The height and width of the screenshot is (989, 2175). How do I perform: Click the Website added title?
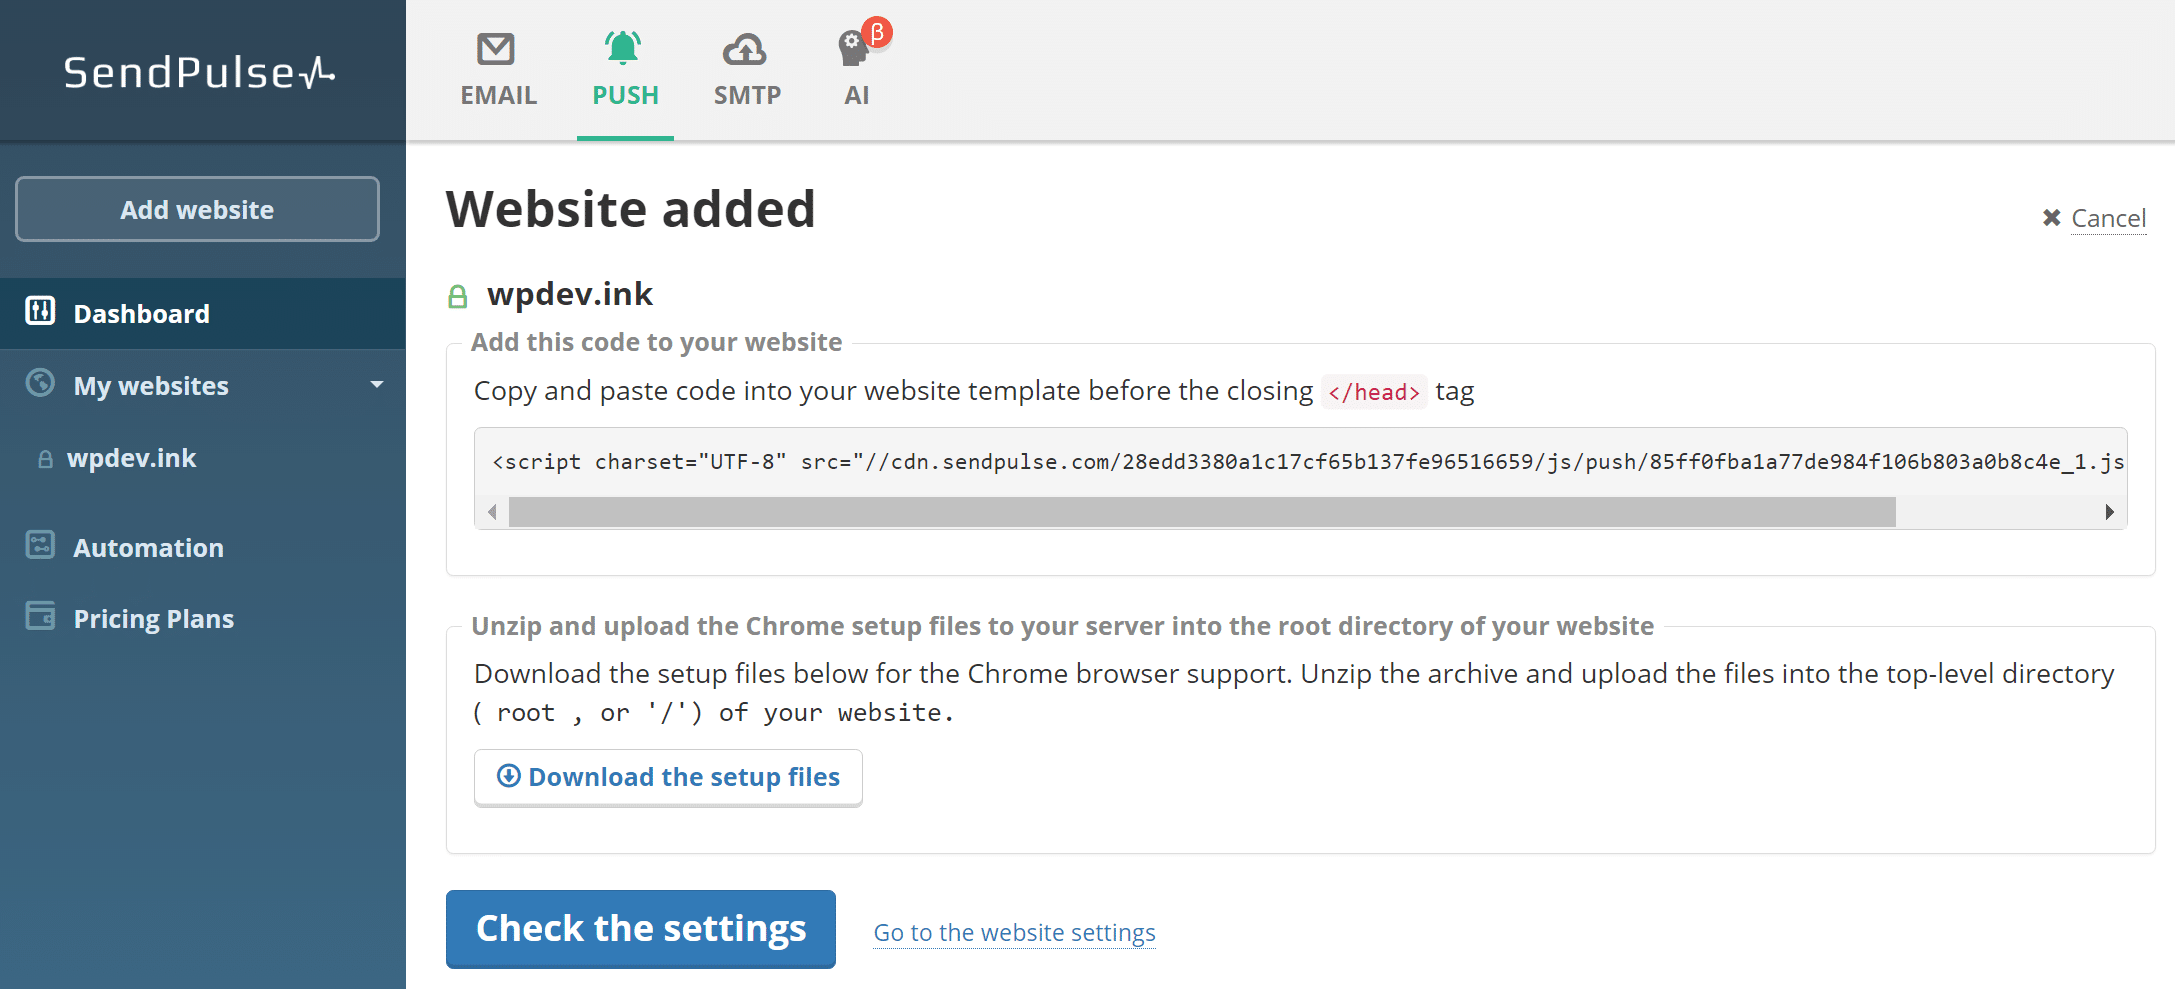(x=631, y=209)
